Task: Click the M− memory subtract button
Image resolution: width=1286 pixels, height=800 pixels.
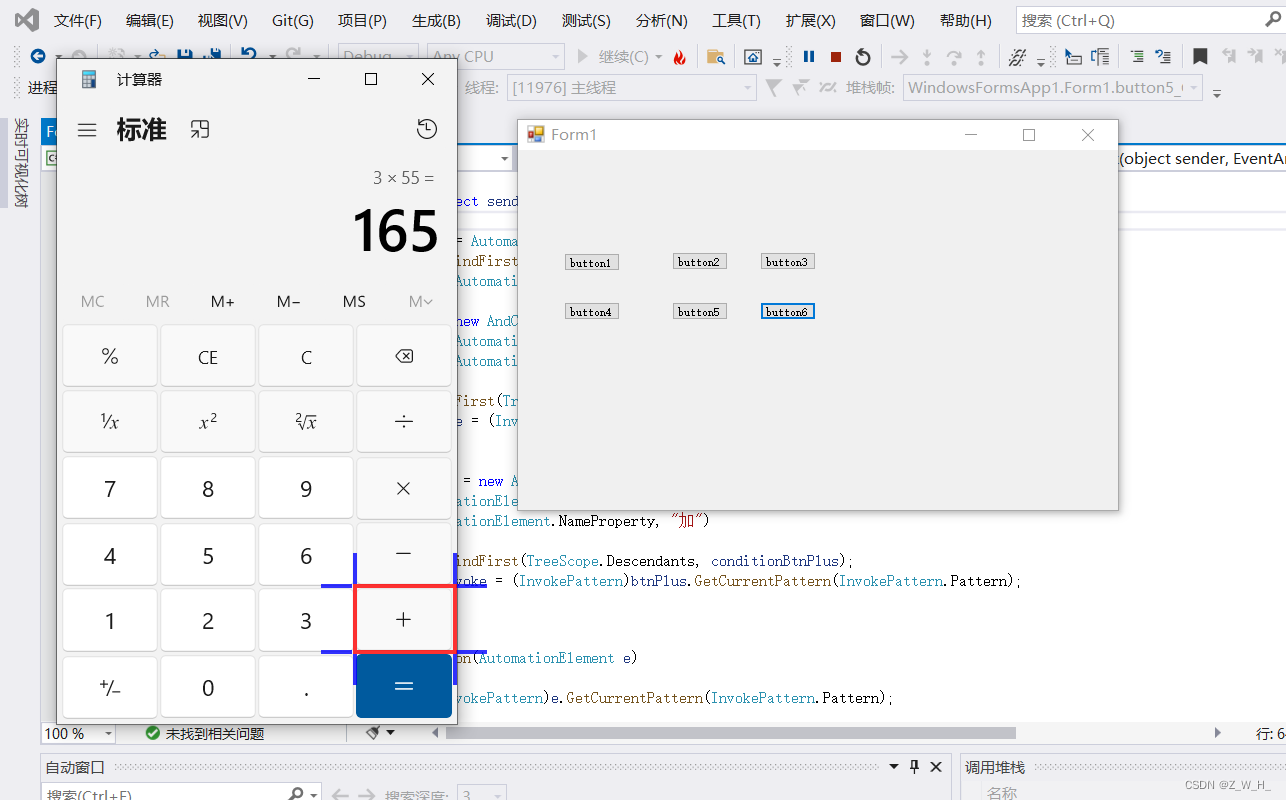Action: point(289,301)
